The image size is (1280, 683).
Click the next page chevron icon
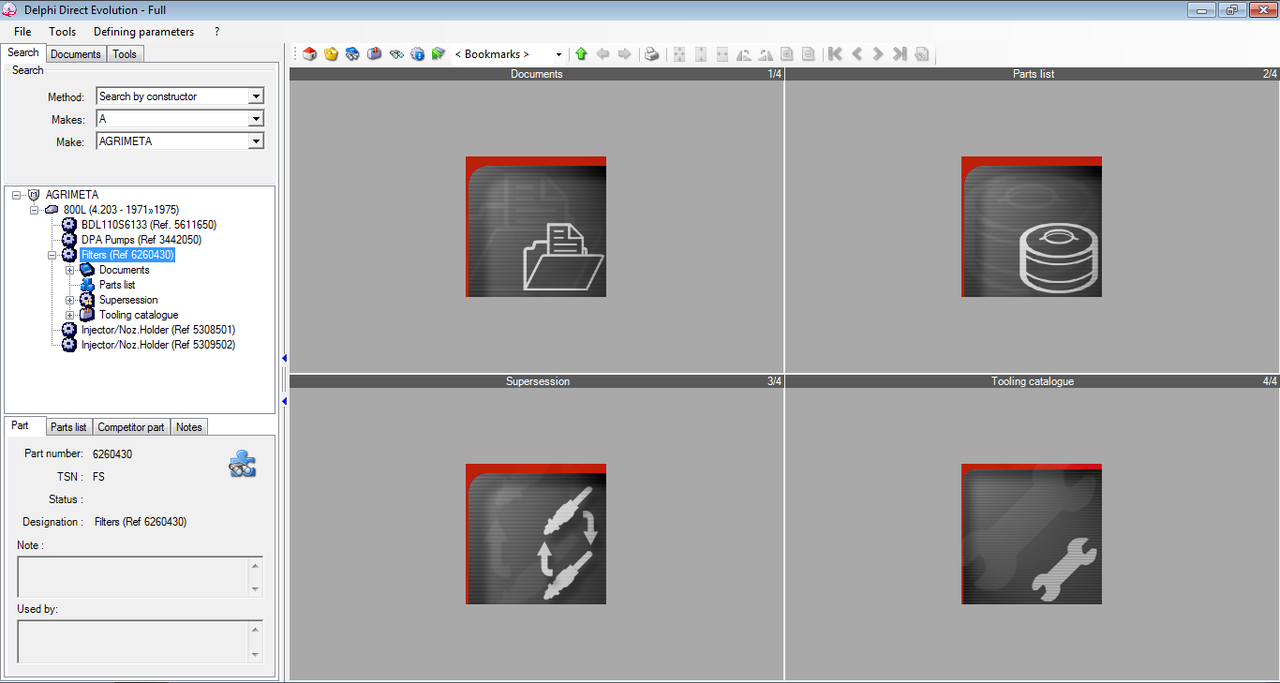click(x=878, y=54)
